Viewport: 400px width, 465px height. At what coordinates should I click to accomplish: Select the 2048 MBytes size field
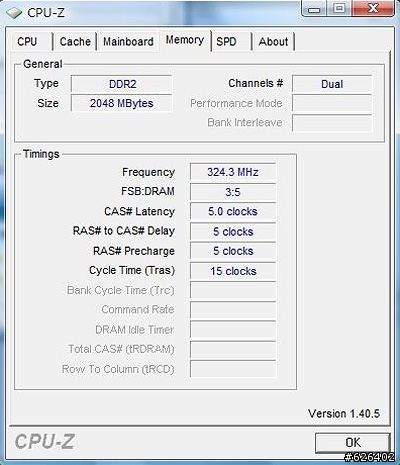pyautogui.click(x=122, y=103)
